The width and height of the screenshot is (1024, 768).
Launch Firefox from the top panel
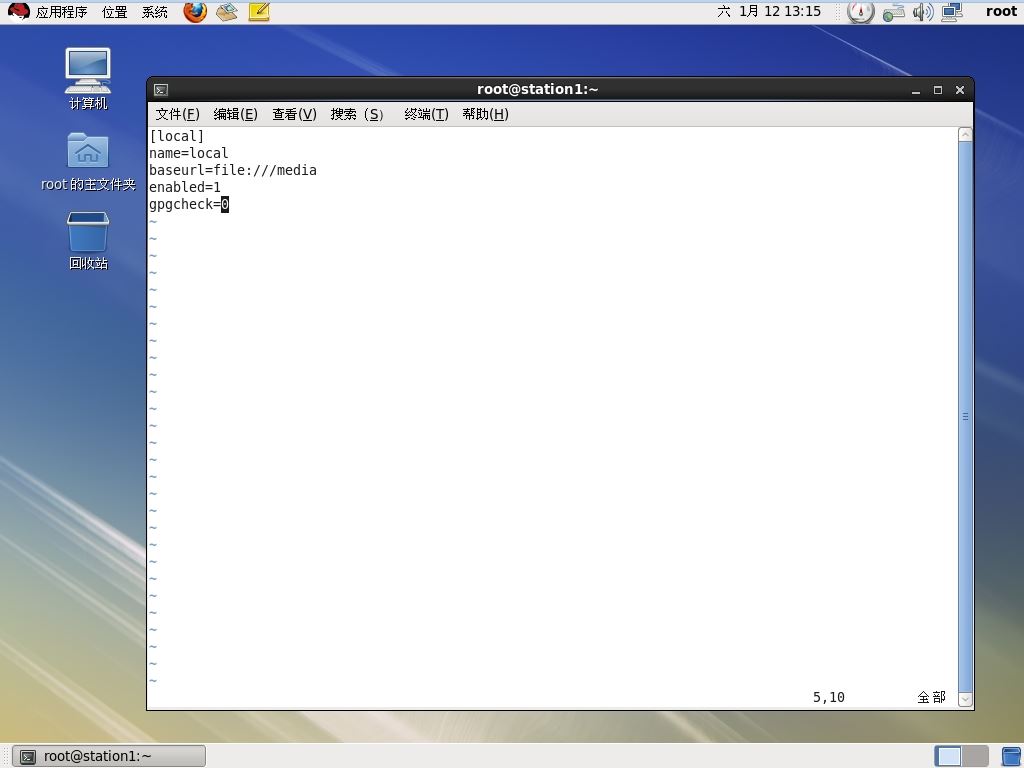tap(195, 12)
